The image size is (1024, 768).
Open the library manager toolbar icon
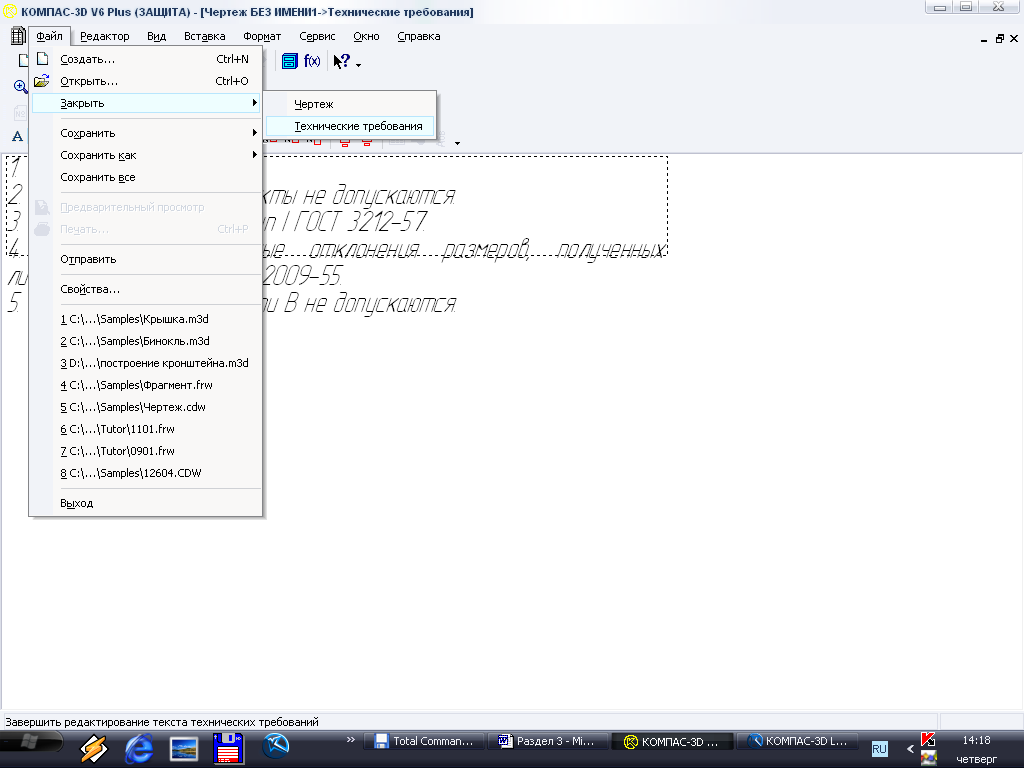(x=289, y=61)
